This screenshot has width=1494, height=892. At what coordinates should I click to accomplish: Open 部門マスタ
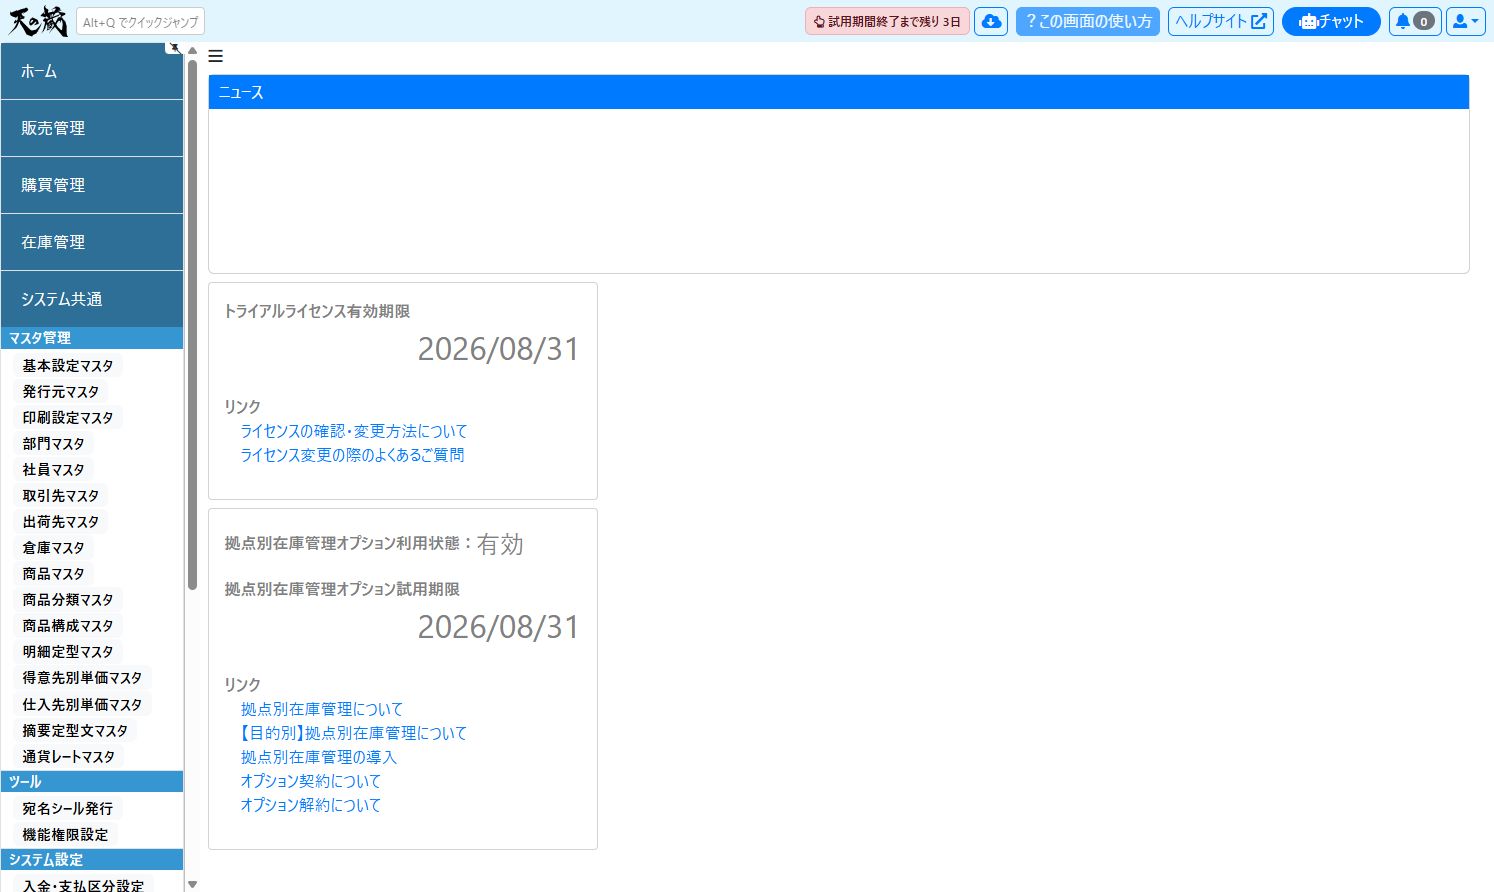(54, 444)
